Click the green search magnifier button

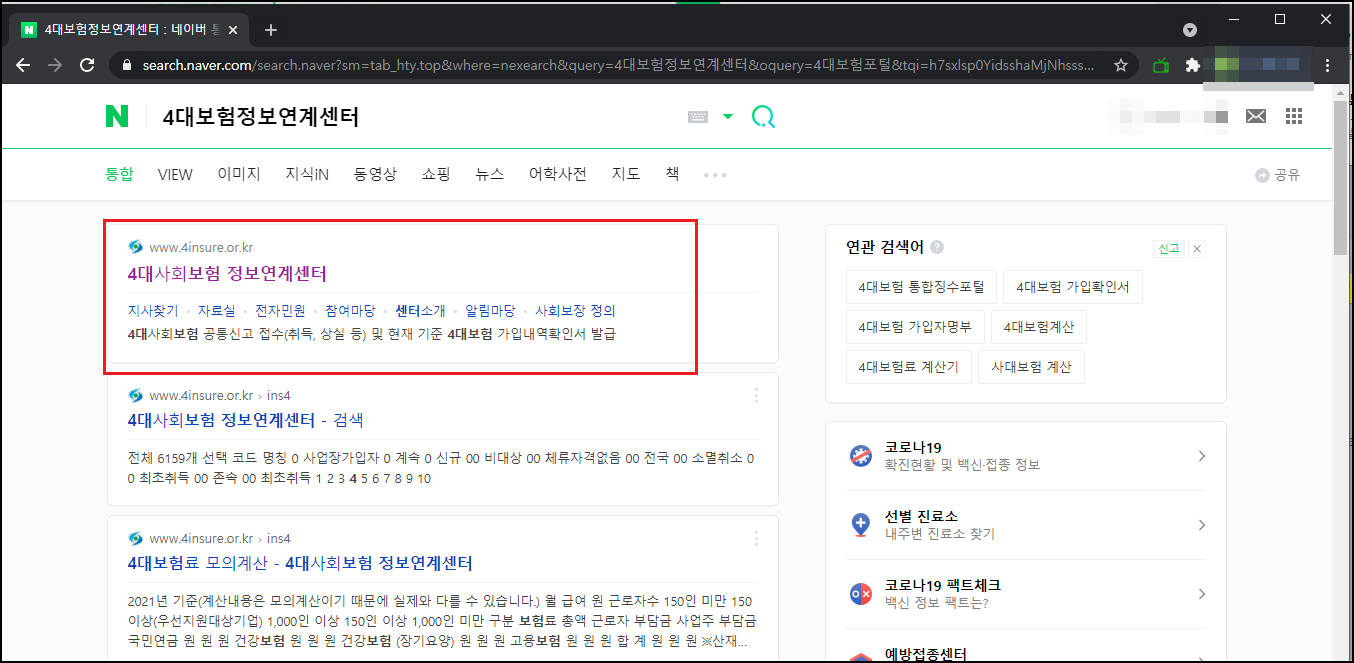click(763, 117)
